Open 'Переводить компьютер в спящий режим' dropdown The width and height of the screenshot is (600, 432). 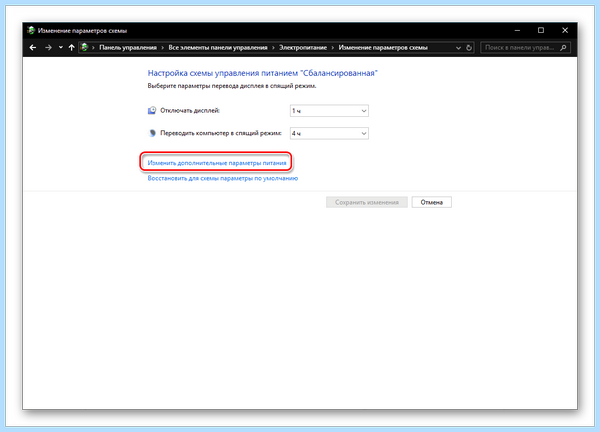329,133
